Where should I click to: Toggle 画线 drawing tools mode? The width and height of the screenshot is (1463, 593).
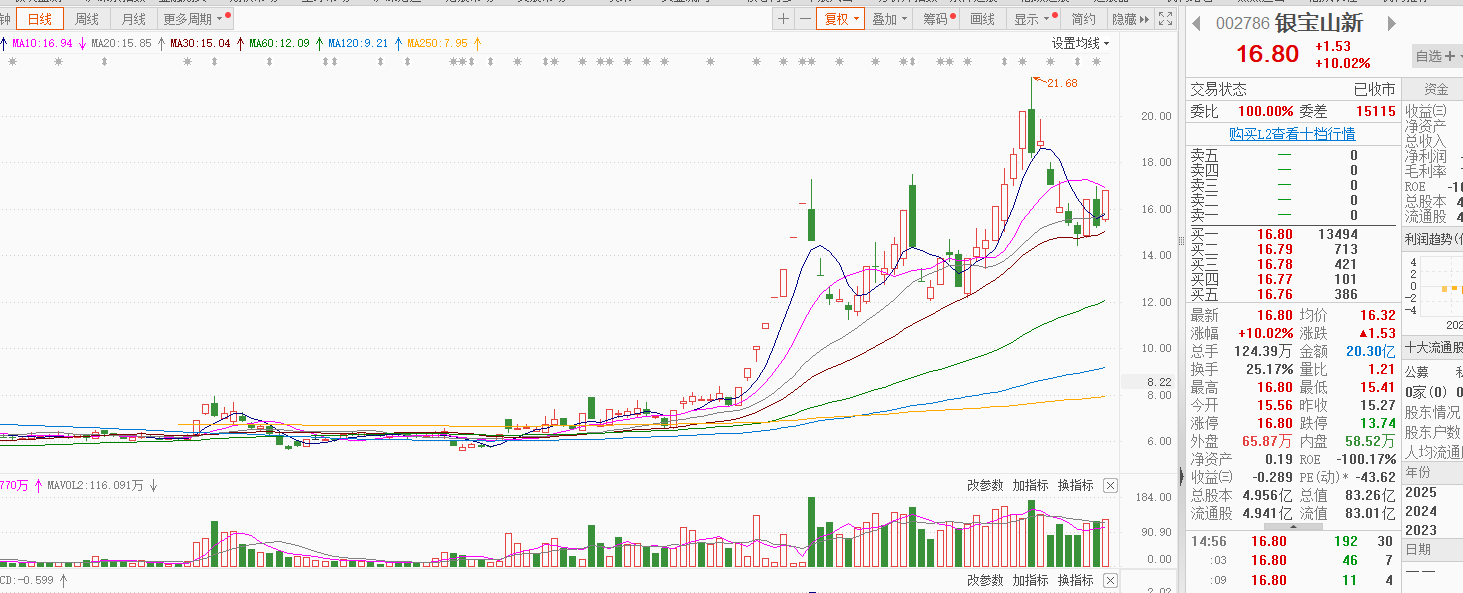[x=983, y=19]
